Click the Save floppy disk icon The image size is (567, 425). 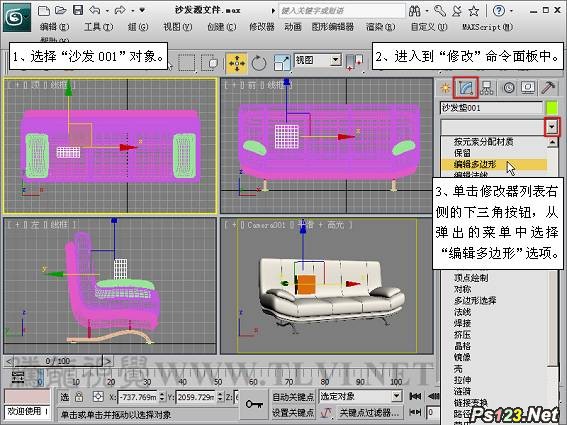78,10
